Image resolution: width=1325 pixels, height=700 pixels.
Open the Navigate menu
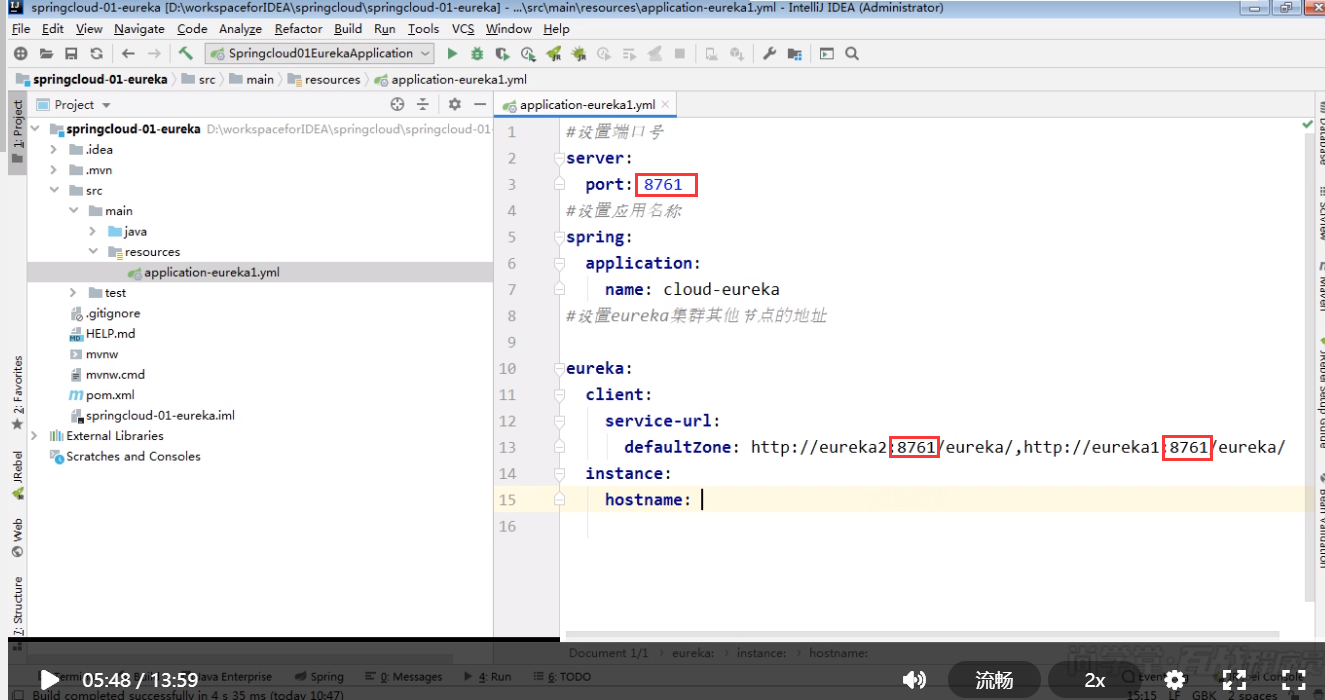[x=139, y=29]
